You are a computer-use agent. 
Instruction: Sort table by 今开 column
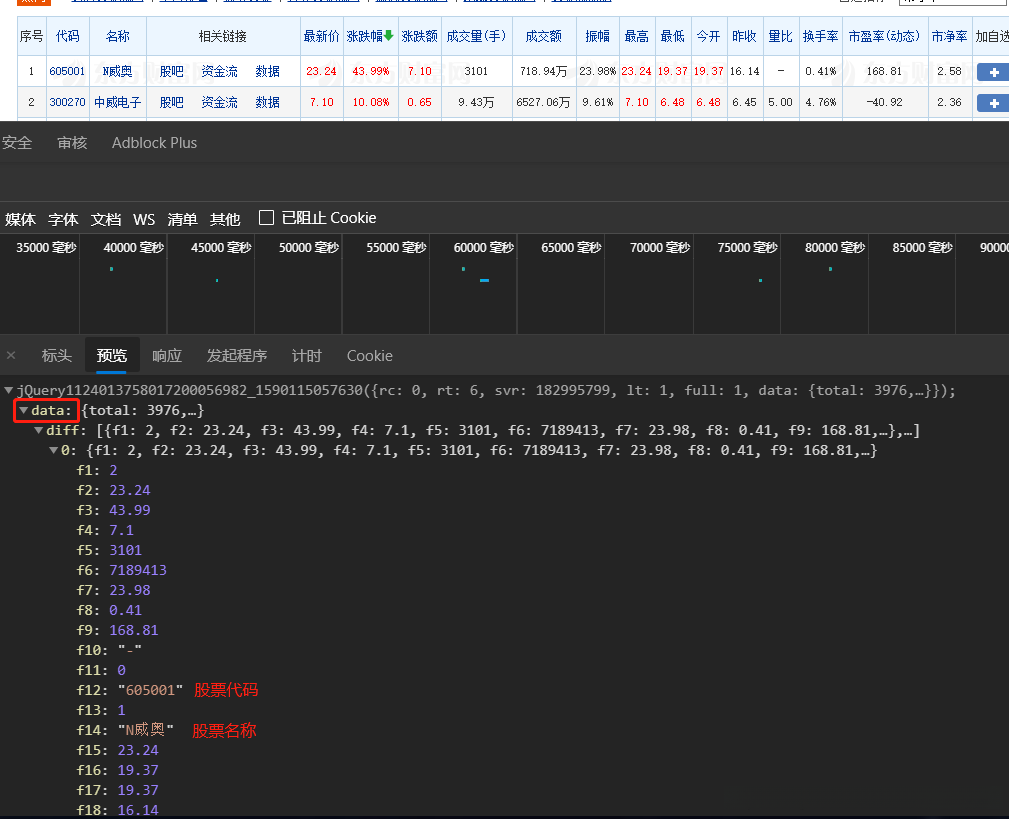click(708, 36)
